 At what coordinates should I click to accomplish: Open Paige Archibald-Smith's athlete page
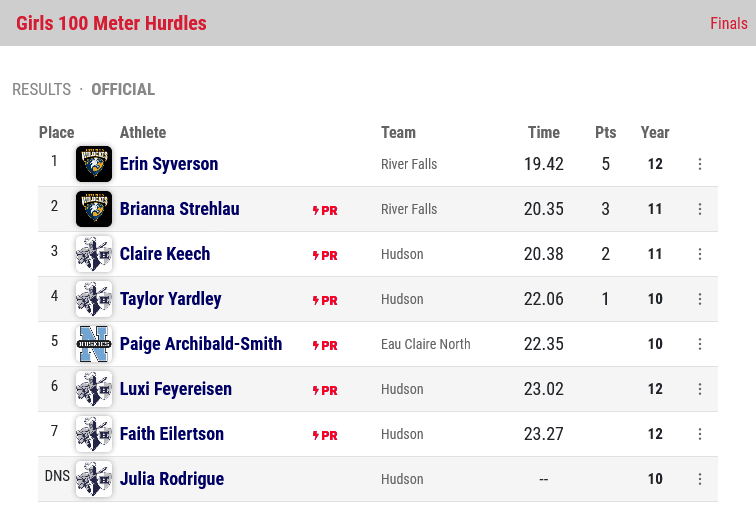coord(201,344)
